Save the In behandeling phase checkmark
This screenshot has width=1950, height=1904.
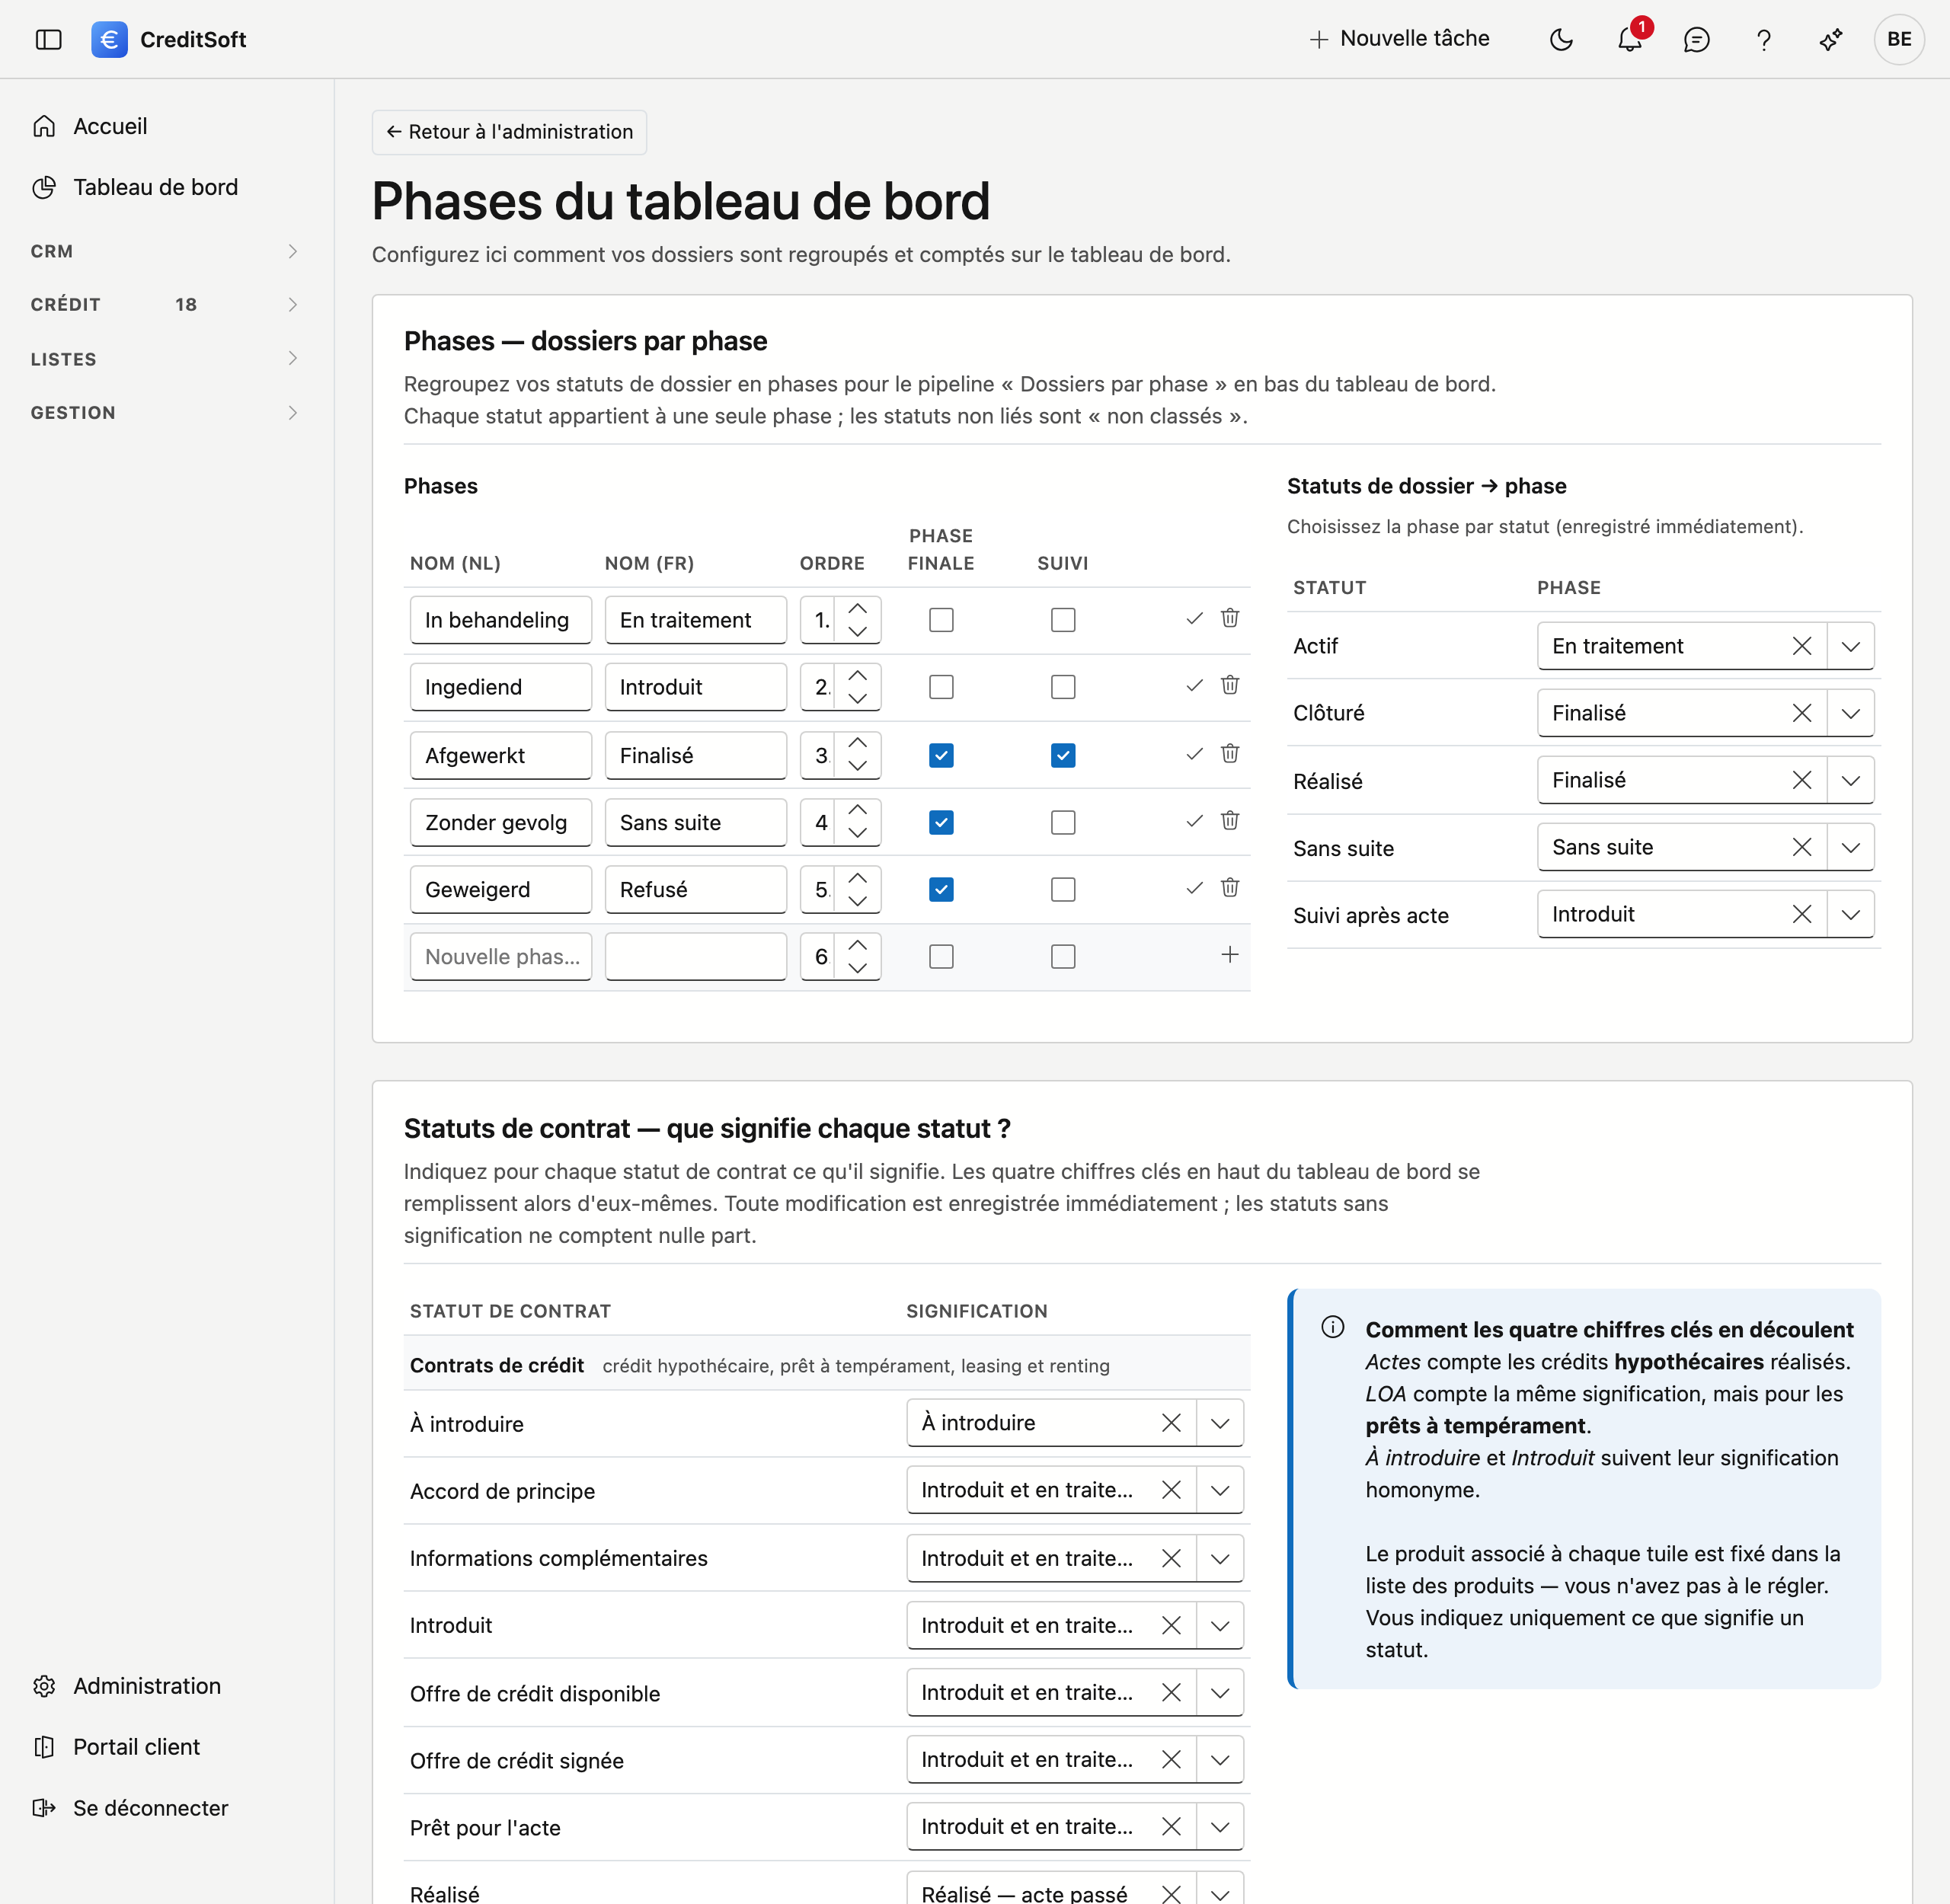(x=1194, y=619)
